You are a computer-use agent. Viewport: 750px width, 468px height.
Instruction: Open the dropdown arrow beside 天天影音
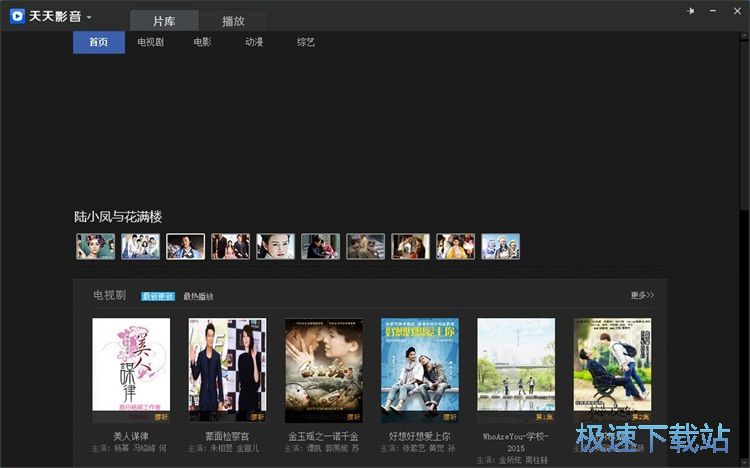click(89, 17)
